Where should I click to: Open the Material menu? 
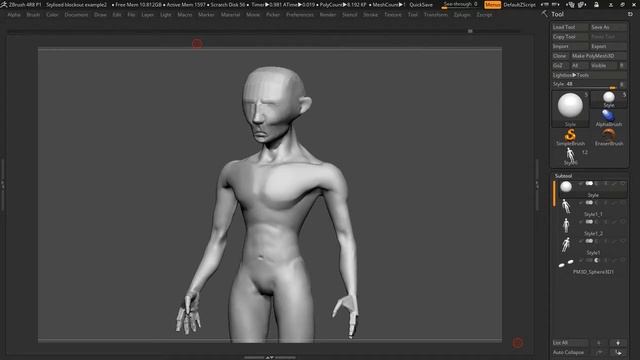click(x=230, y=15)
